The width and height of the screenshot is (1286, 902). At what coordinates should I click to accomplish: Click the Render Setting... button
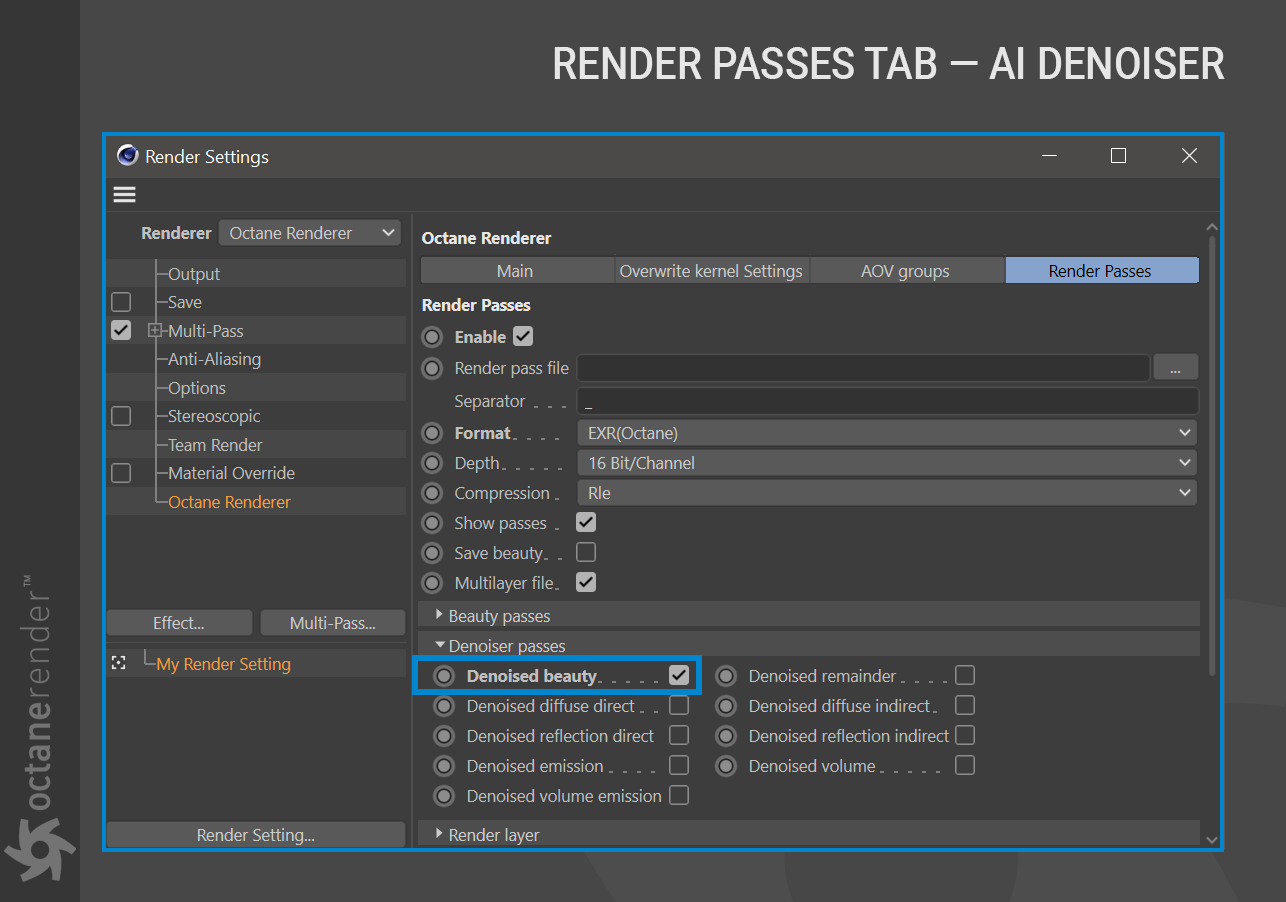click(256, 835)
